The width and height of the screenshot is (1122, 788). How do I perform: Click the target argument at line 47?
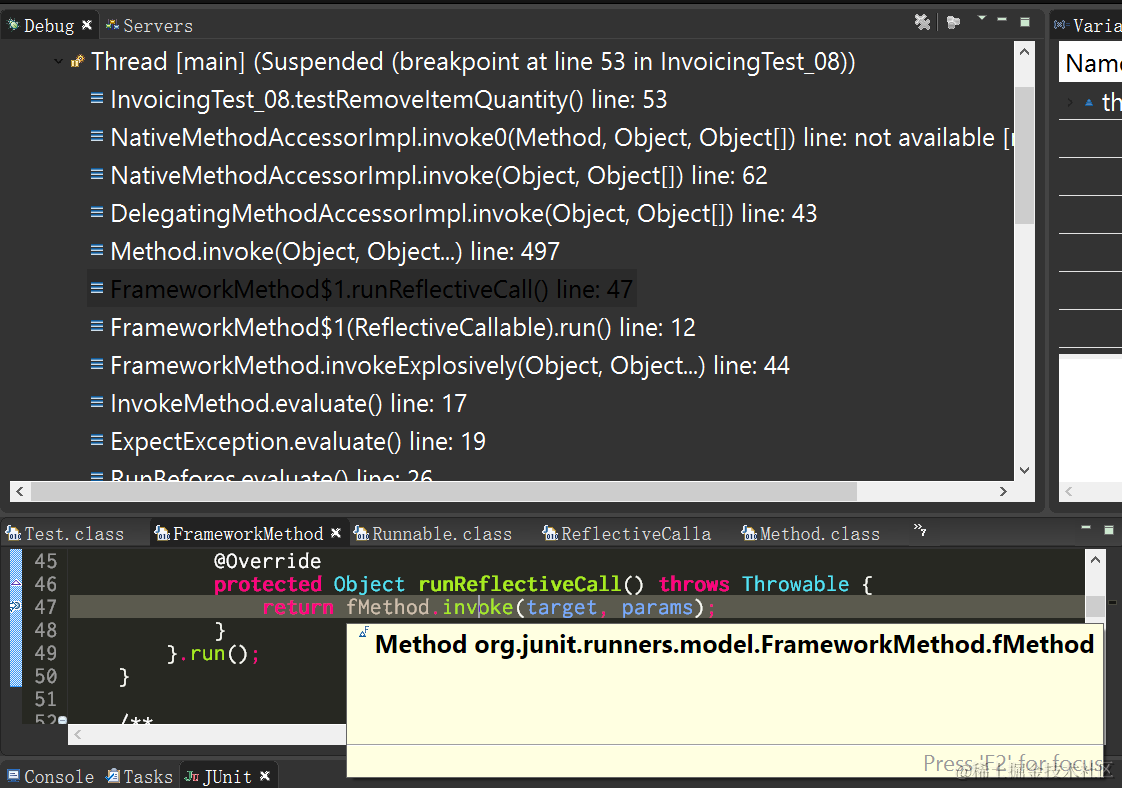coord(561,607)
